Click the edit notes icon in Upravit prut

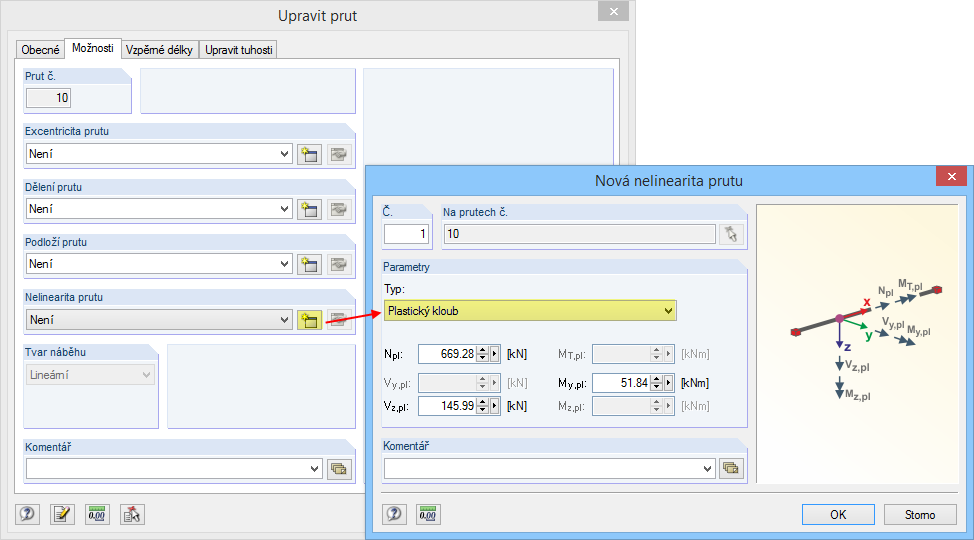pyautogui.click(x=62, y=514)
